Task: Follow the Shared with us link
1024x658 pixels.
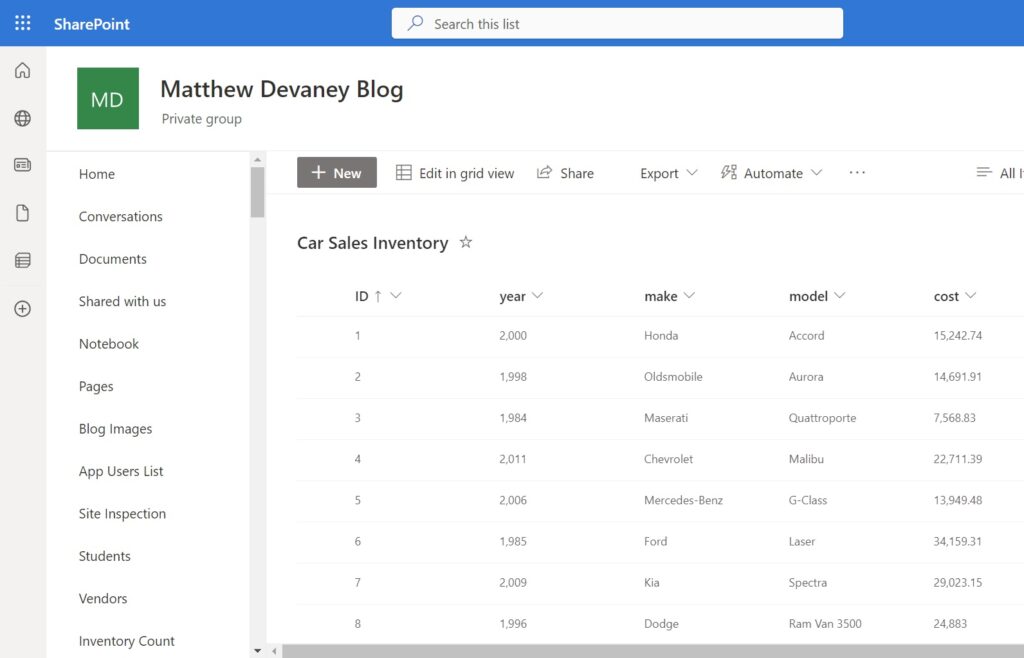Action: pyautogui.click(x=122, y=301)
